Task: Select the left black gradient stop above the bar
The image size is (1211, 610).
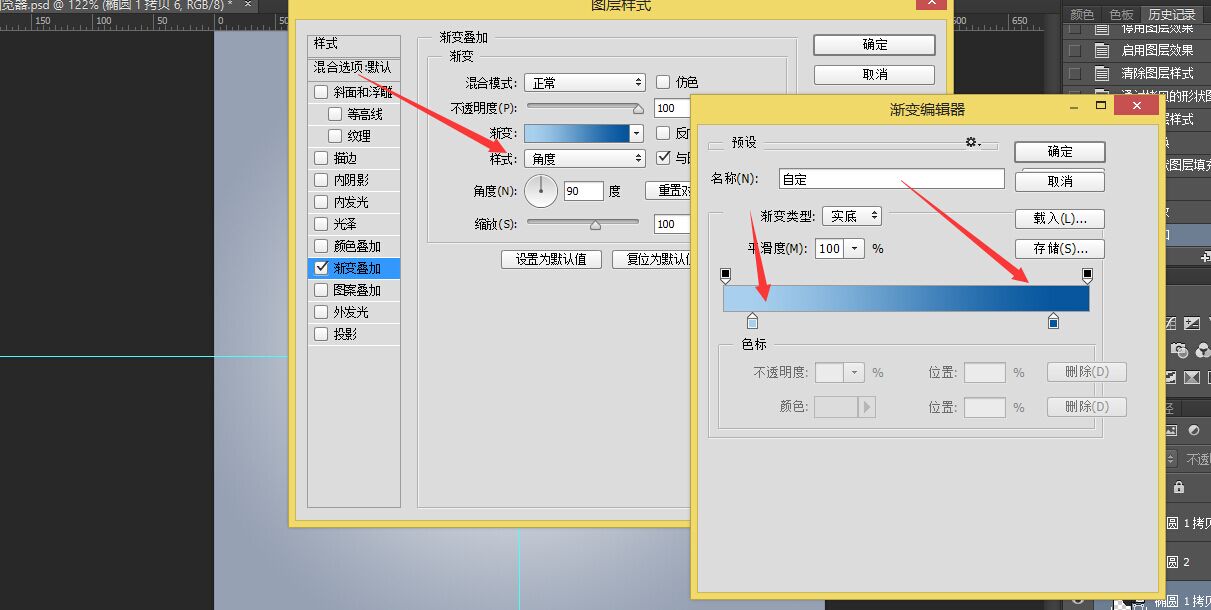Action: pos(724,274)
